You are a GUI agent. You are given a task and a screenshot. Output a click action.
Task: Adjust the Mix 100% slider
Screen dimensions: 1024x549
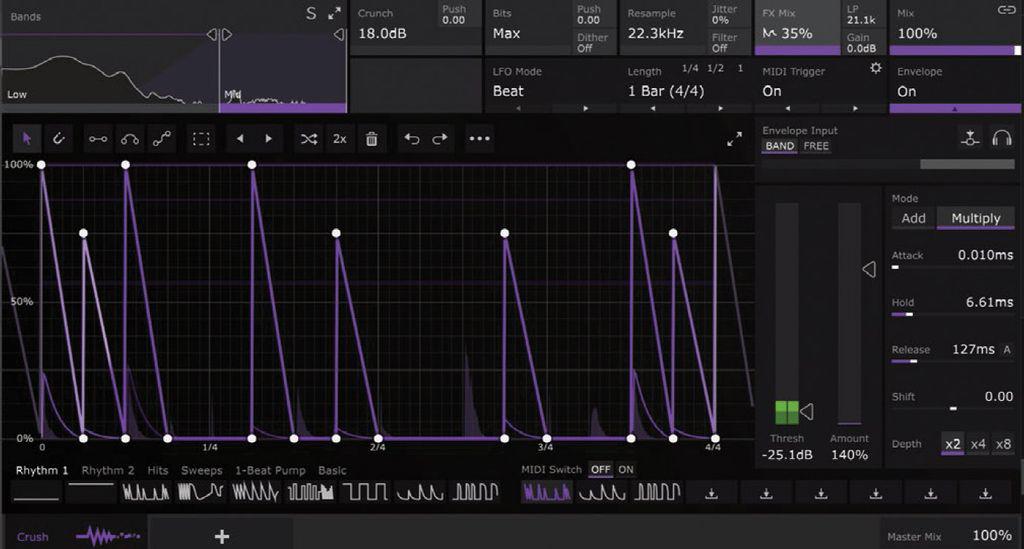(x=955, y=50)
